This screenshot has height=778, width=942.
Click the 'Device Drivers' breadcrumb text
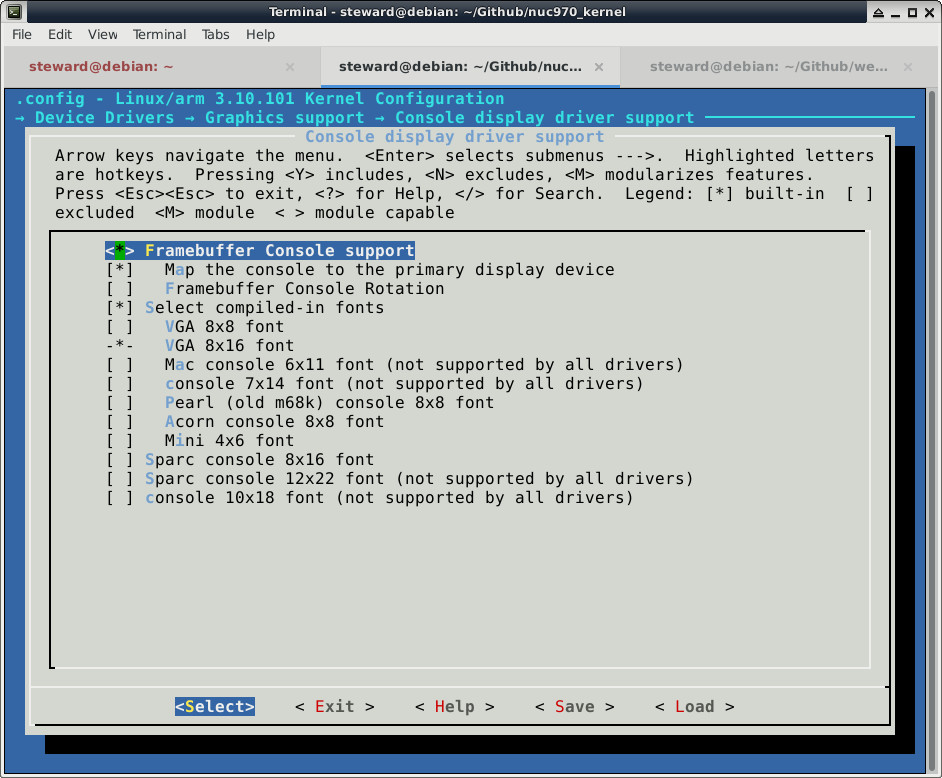click(105, 118)
